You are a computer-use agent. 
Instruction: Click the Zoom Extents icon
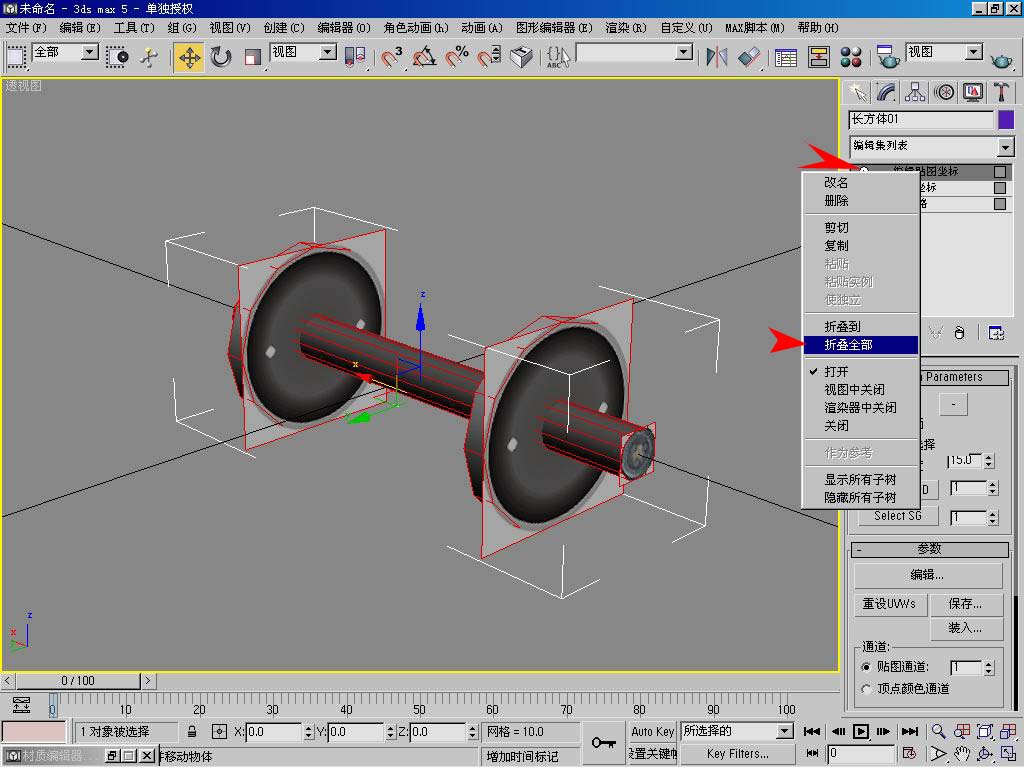point(985,731)
